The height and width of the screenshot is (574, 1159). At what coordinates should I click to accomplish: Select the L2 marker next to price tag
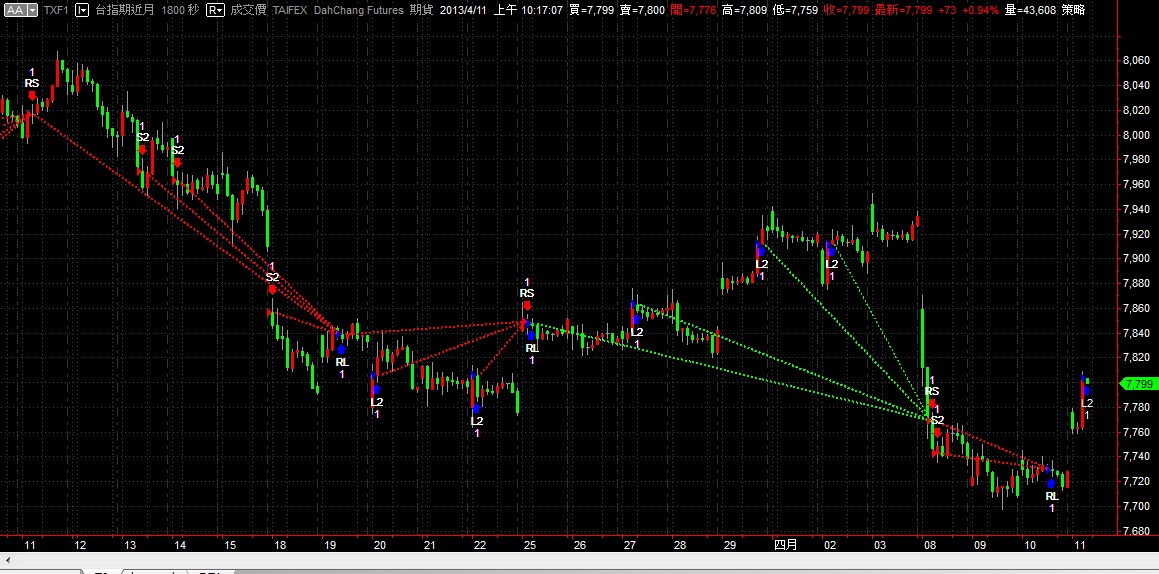click(1087, 403)
